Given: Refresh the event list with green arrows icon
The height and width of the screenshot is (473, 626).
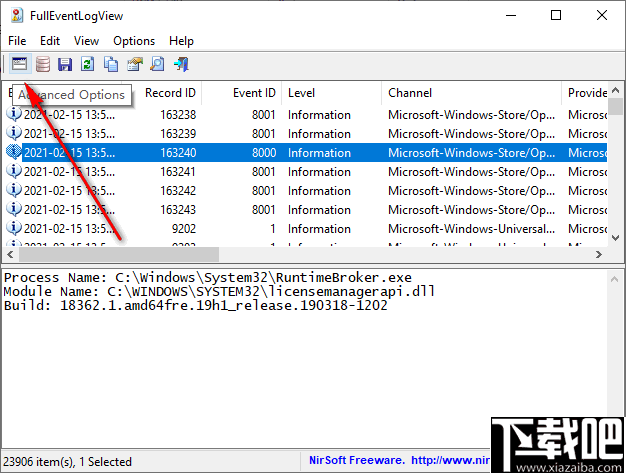Looking at the screenshot, I should coord(87,64).
